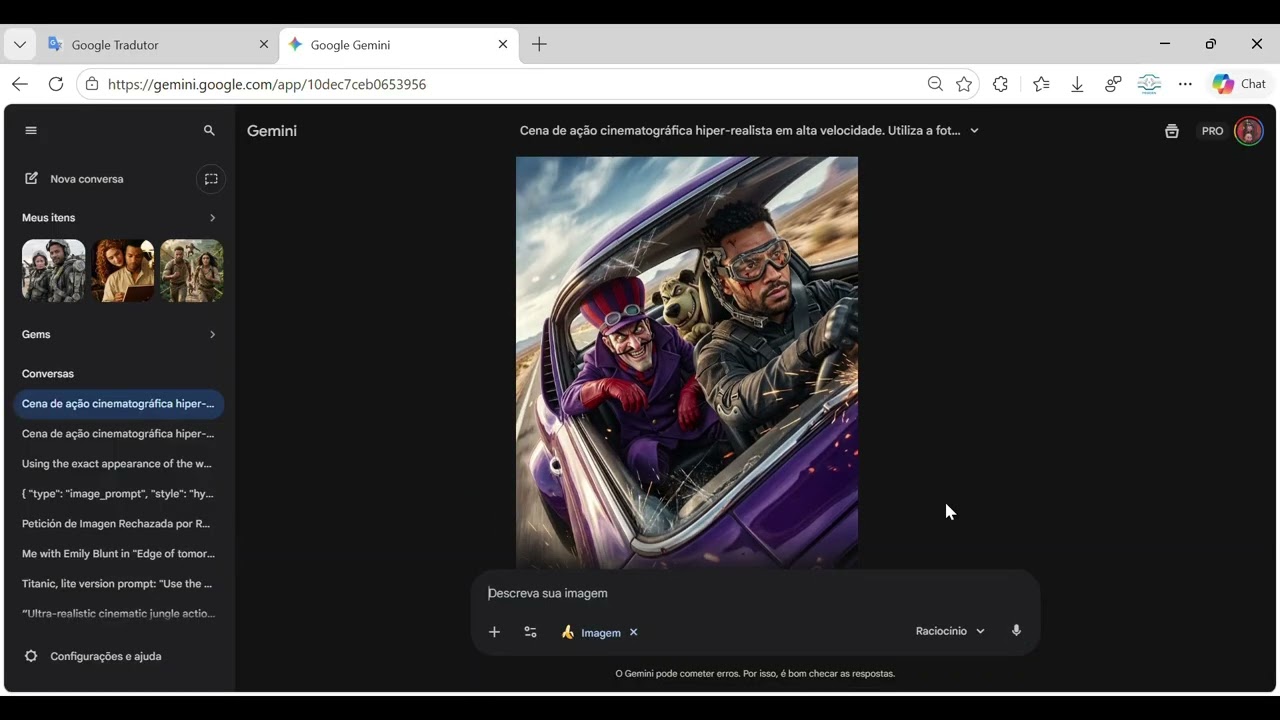The width and height of the screenshot is (1280, 720).
Task: Start a new chat via Nova conversa
Action: click(74, 179)
